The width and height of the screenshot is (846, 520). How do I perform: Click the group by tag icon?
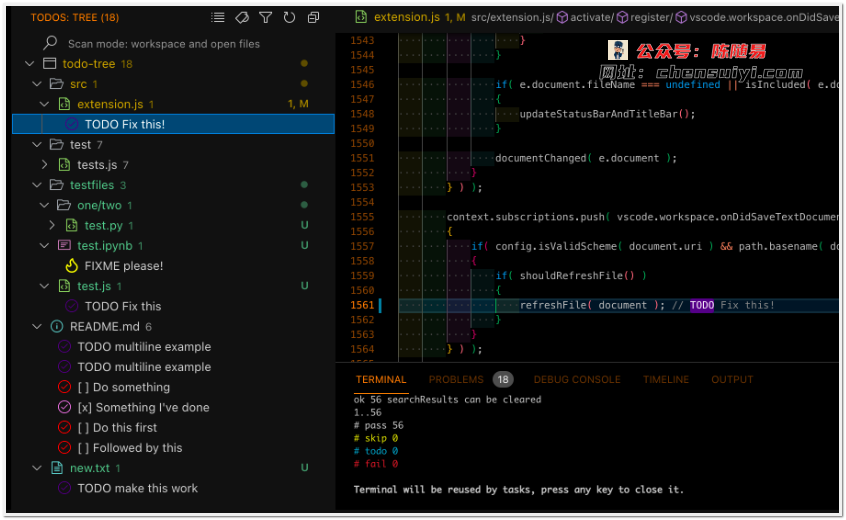(242, 18)
